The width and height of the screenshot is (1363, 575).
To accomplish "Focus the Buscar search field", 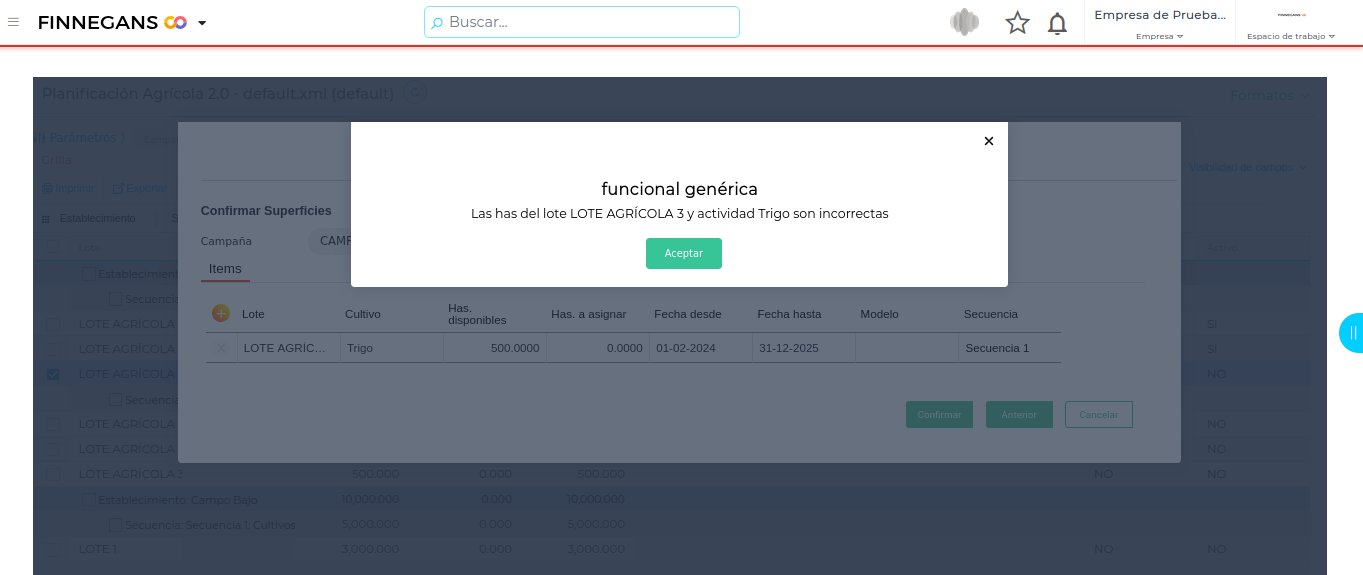I will point(582,22).
